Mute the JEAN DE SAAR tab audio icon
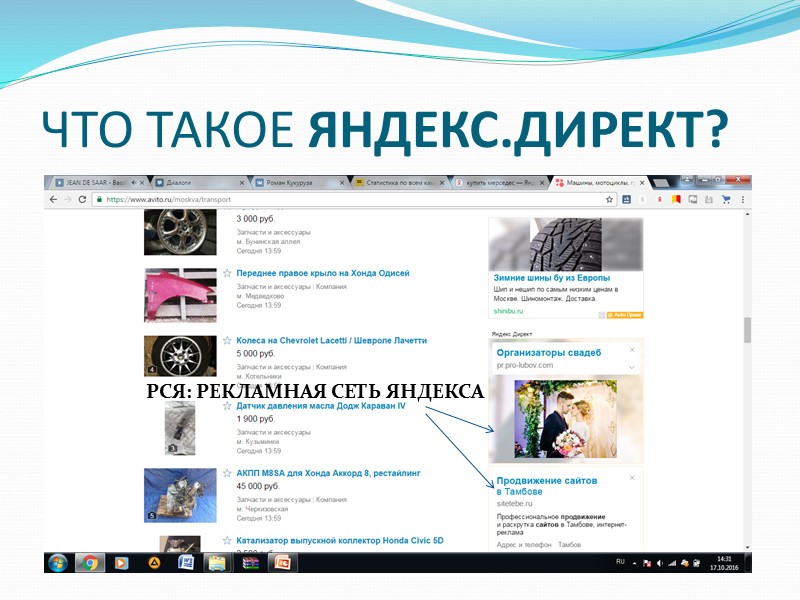Image resolution: width=800 pixels, height=600 pixels. [x=134, y=182]
